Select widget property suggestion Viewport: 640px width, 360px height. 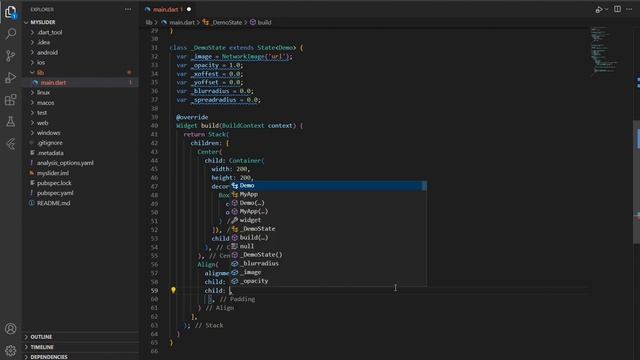point(327,220)
